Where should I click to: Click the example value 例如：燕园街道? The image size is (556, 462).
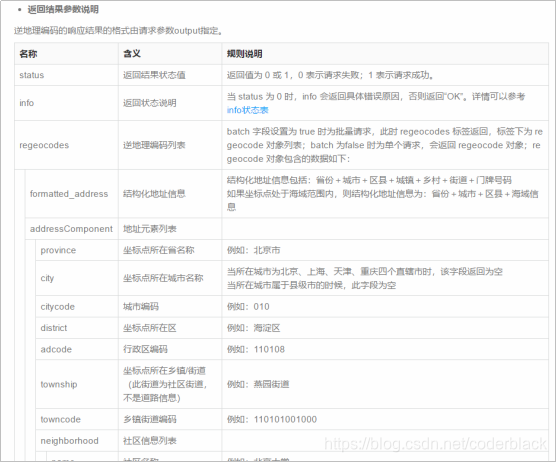coord(258,384)
